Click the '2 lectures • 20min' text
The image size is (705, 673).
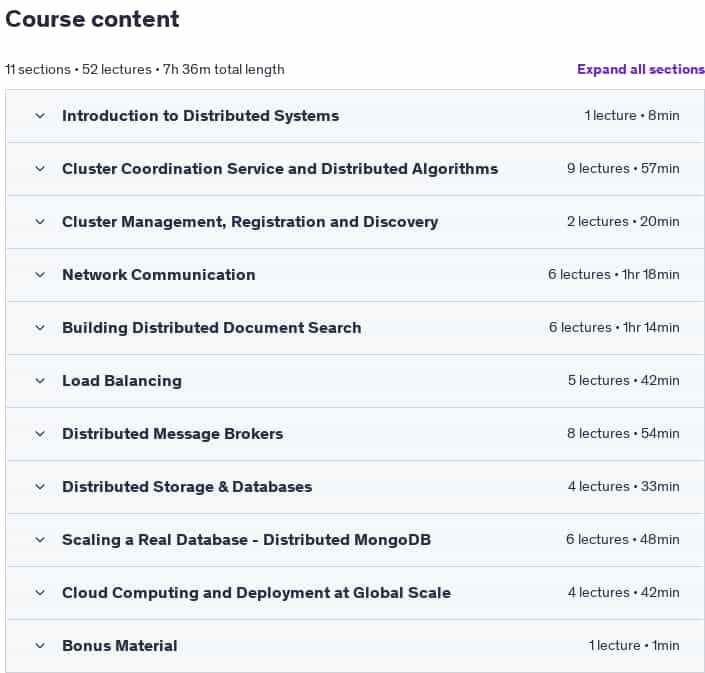623,222
